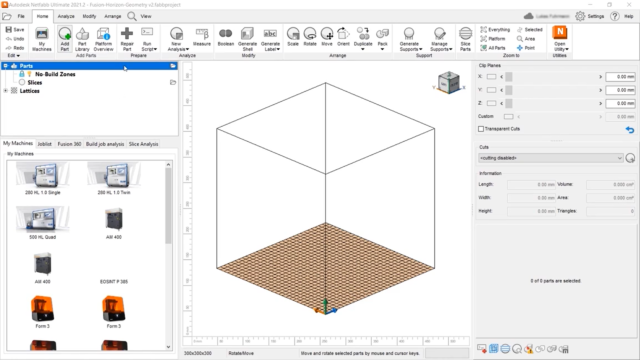Image resolution: width=640 pixels, height=360 pixels.
Task: Open the Modify ribbon tab
Action: coord(89,16)
